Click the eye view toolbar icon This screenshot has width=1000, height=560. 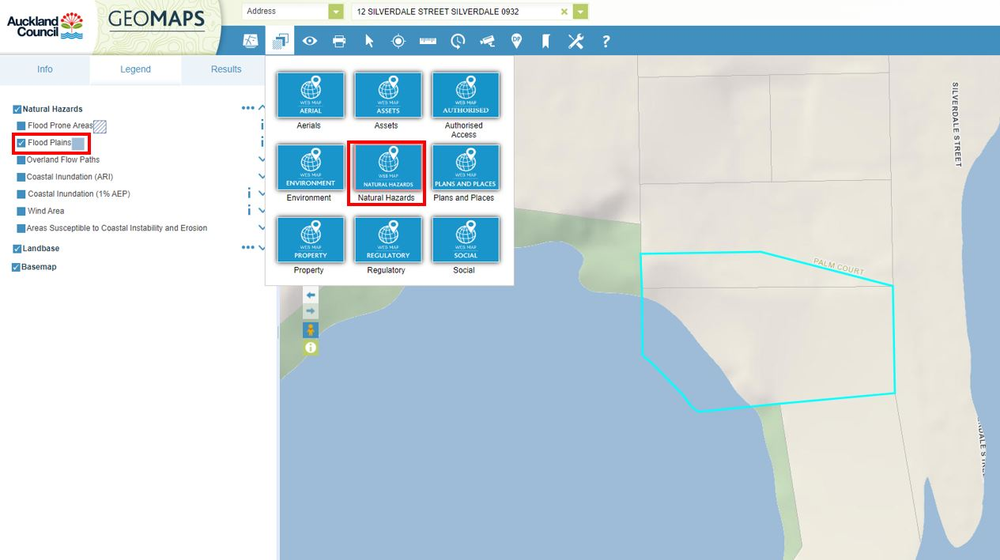tap(310, 41)
